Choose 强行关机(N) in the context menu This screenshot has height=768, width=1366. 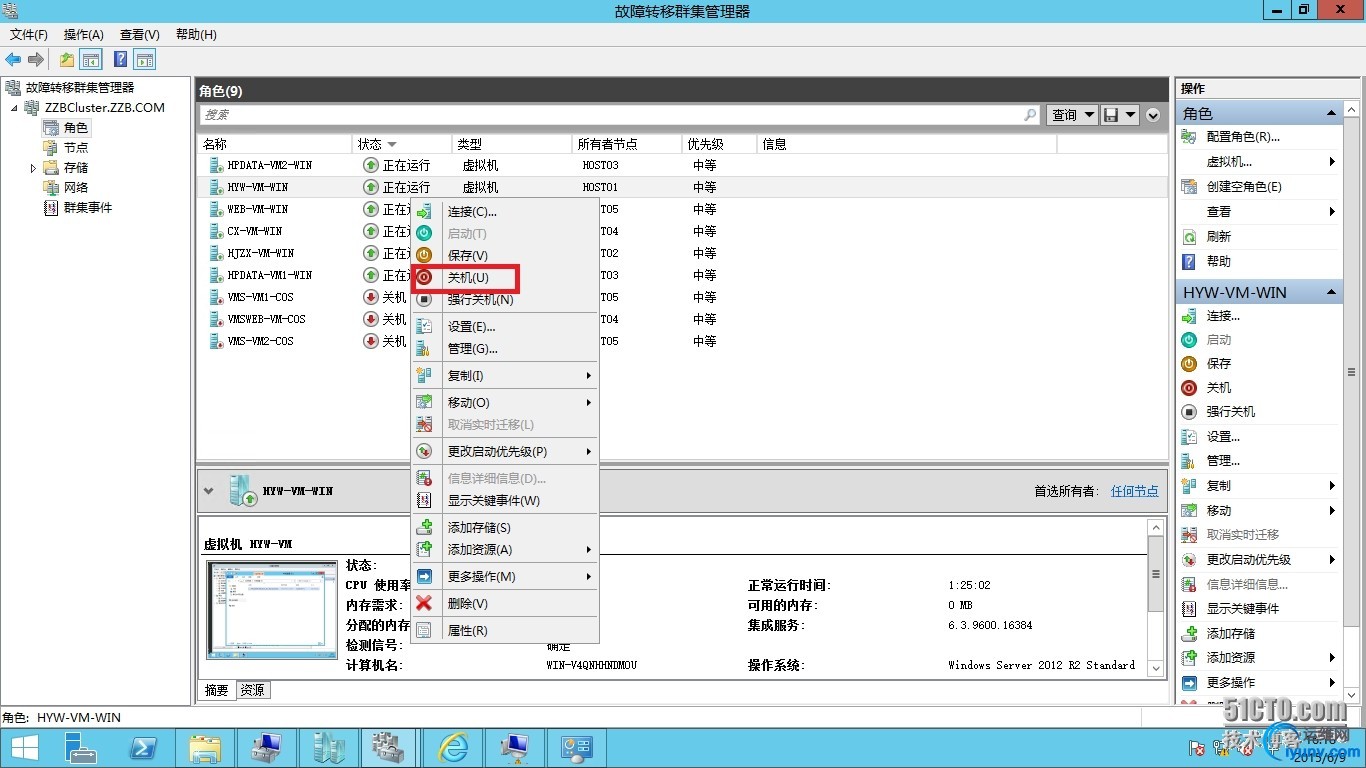click(x=505, y=299)
